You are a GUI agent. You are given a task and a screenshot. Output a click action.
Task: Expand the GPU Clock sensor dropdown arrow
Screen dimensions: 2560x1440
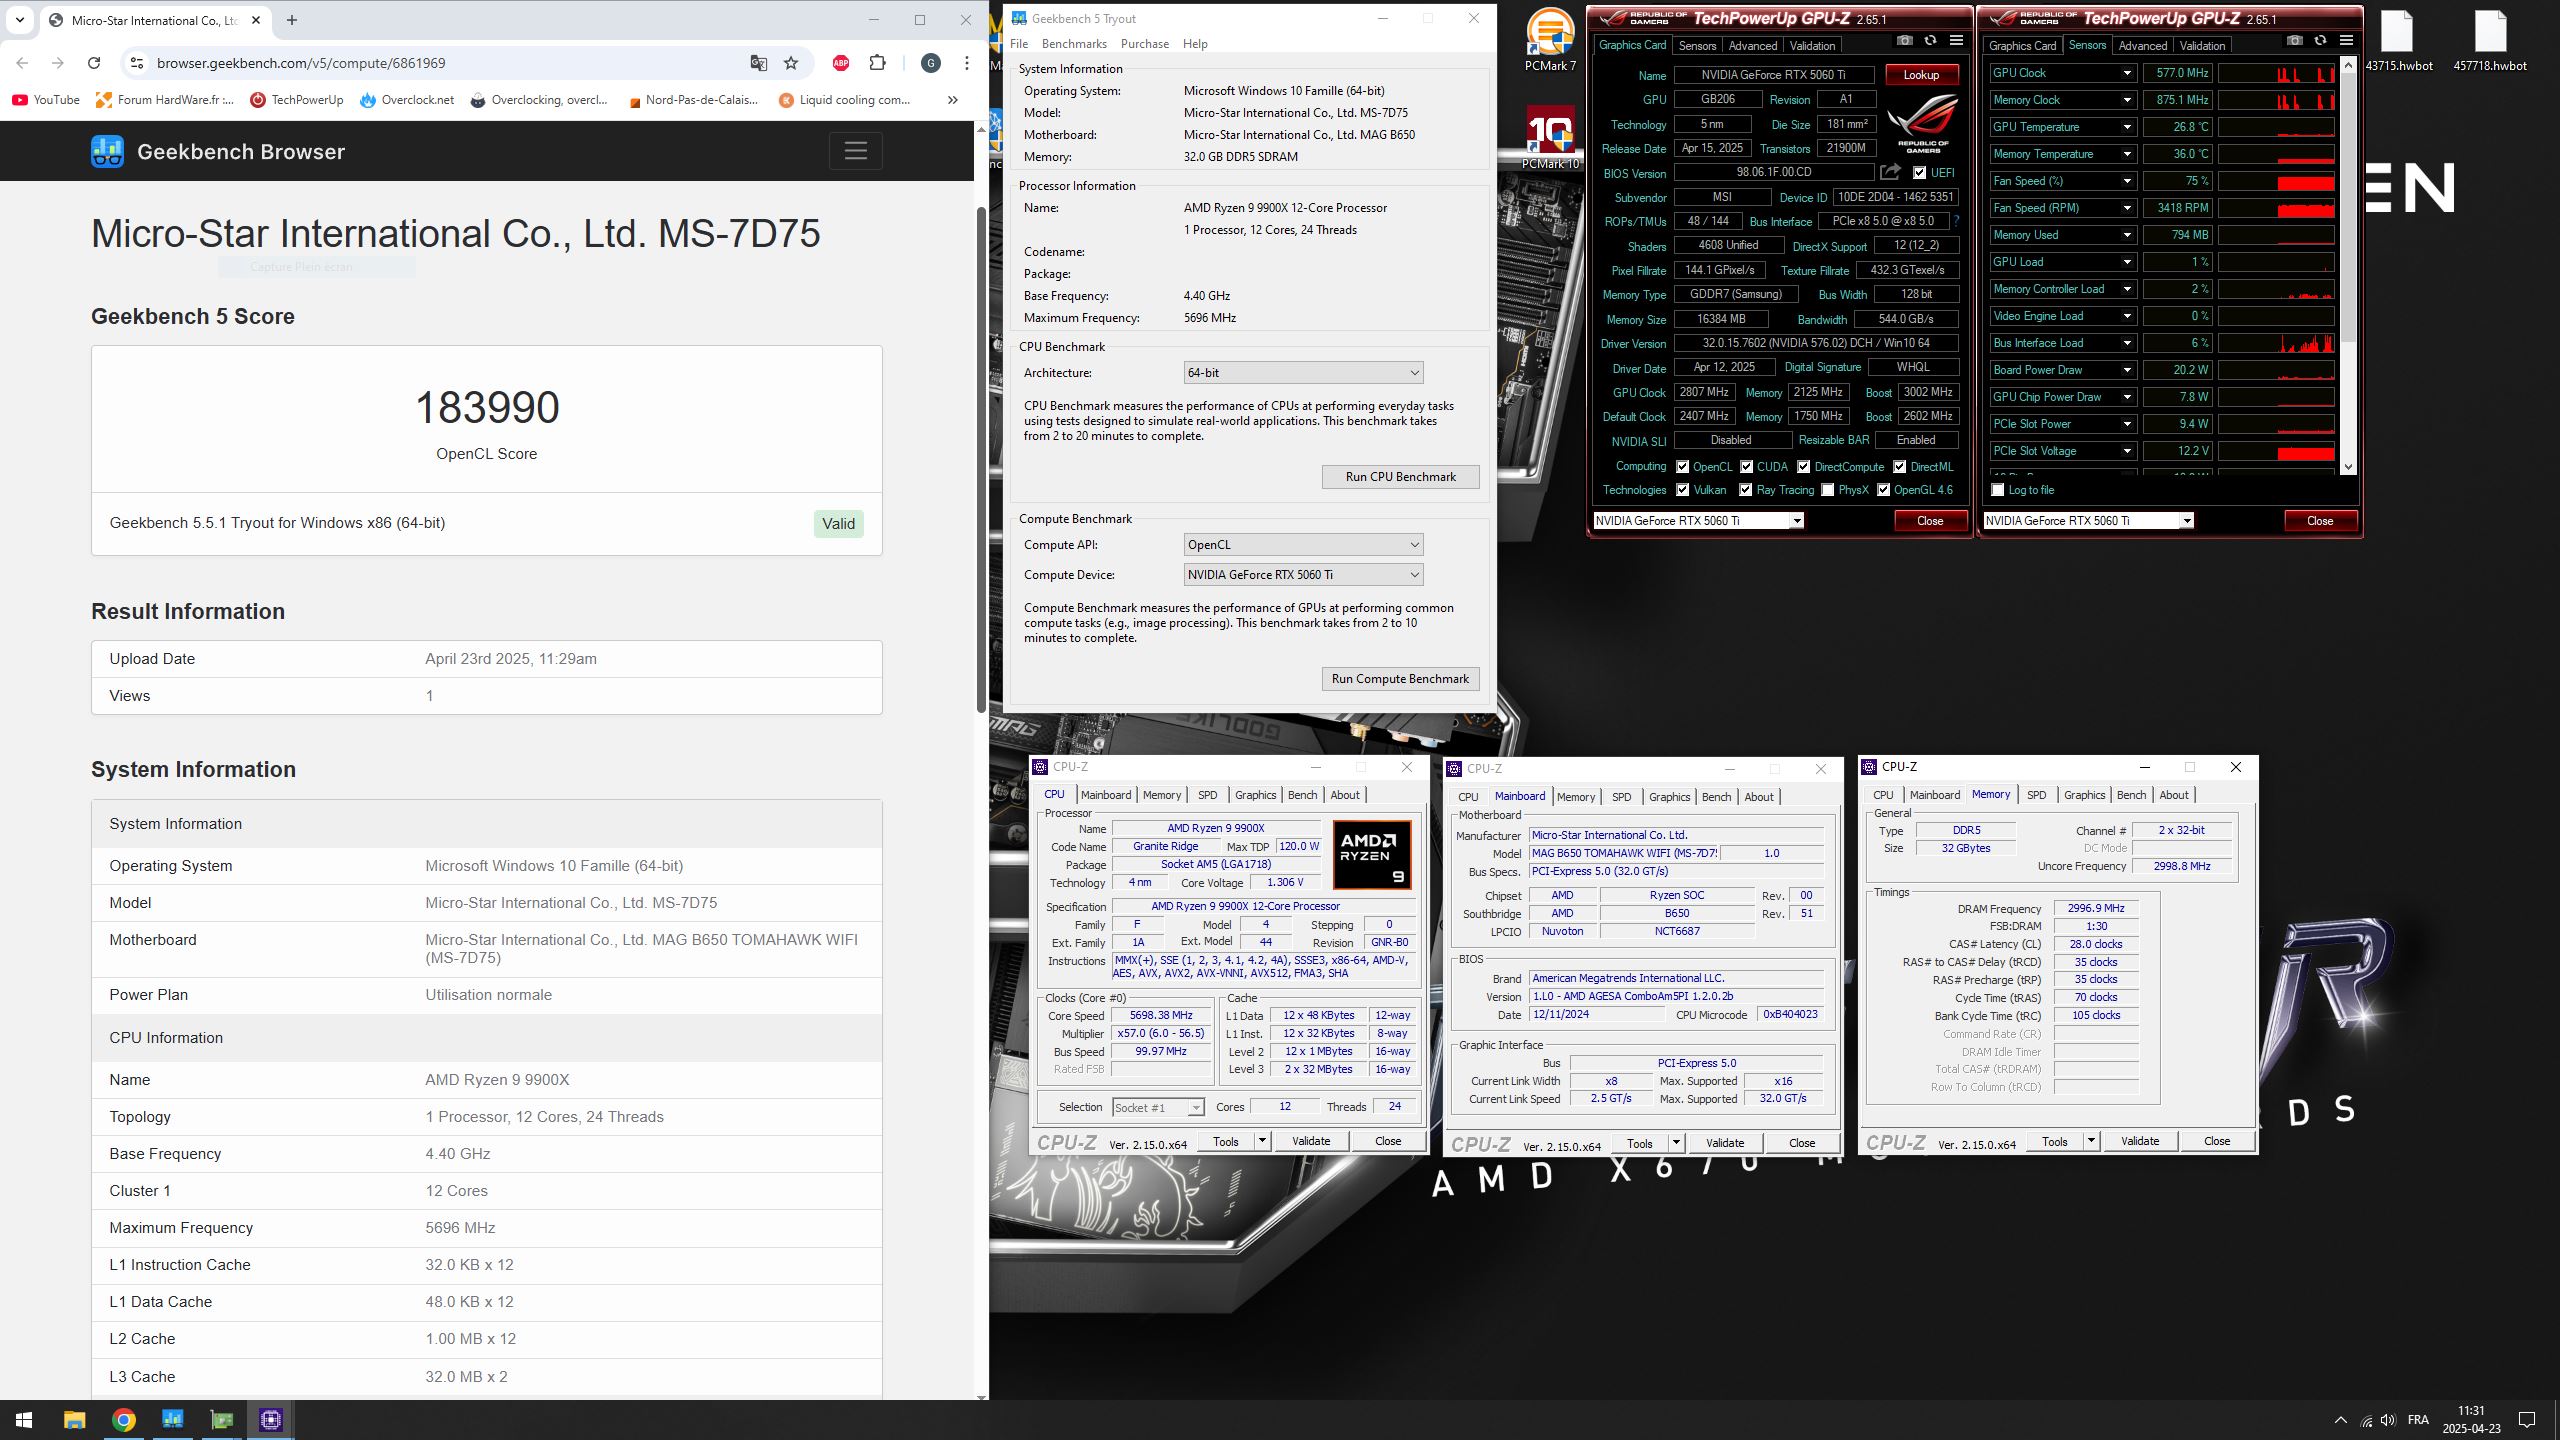(x=2127, y=73)
